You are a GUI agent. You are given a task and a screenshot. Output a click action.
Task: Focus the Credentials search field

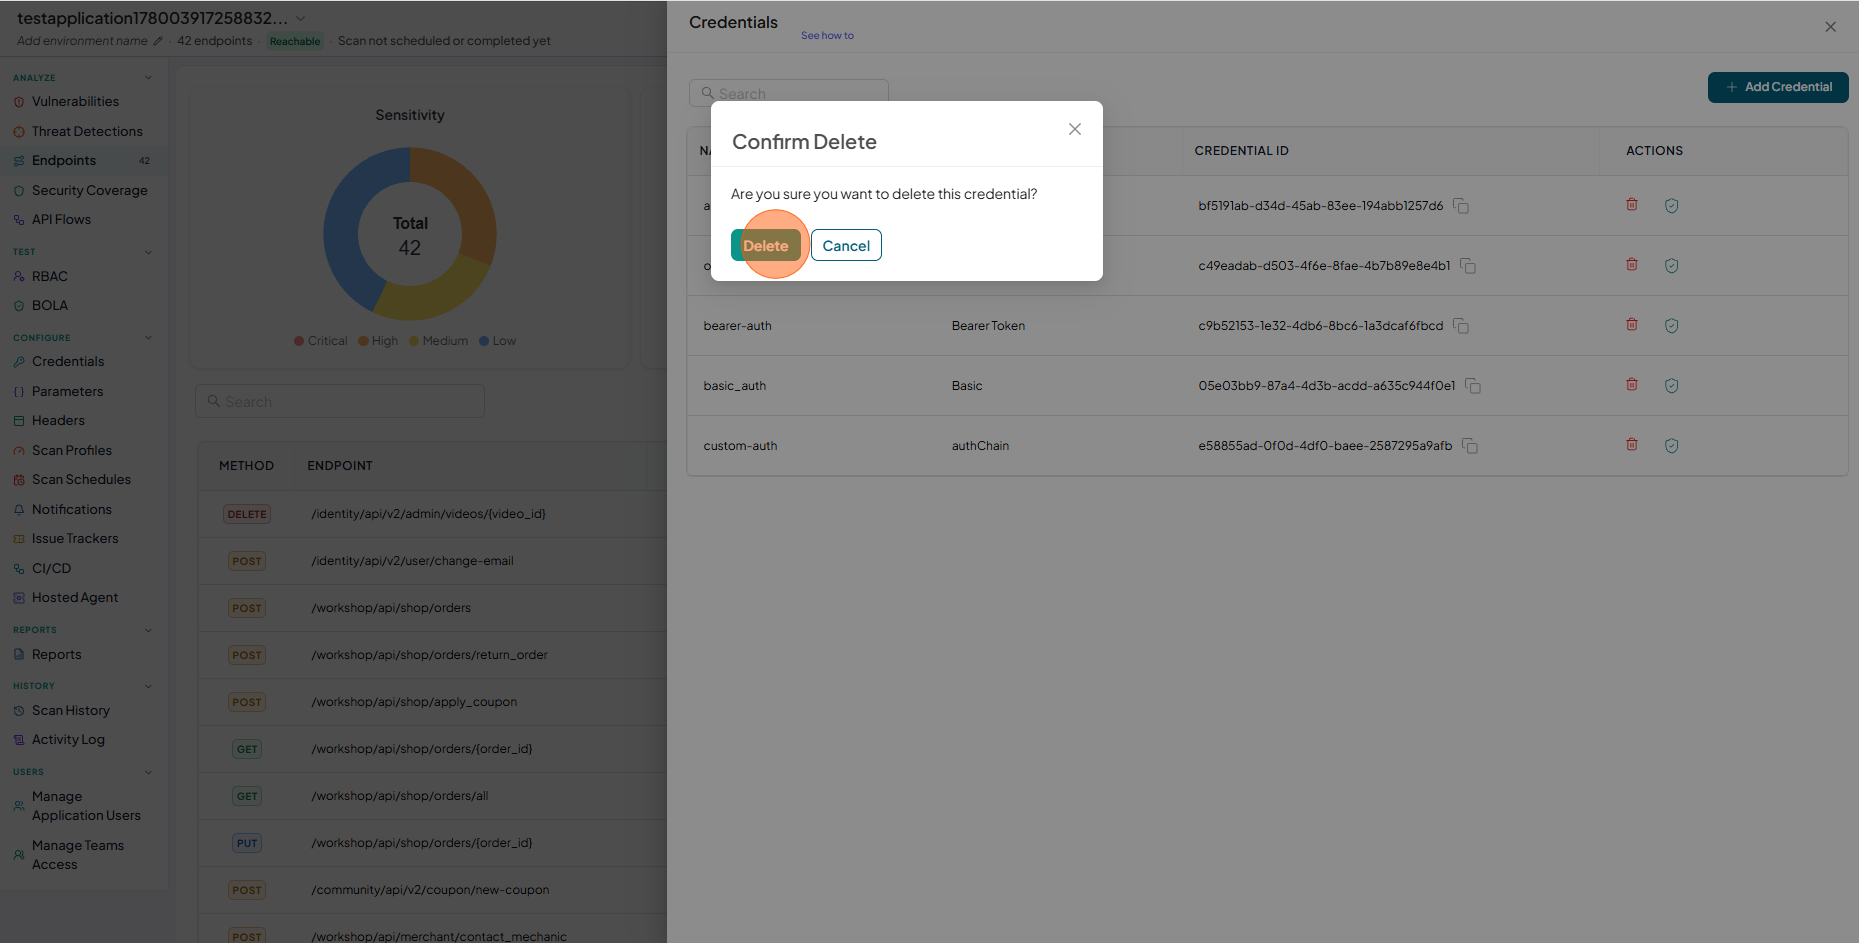click(x=789, y=93)
